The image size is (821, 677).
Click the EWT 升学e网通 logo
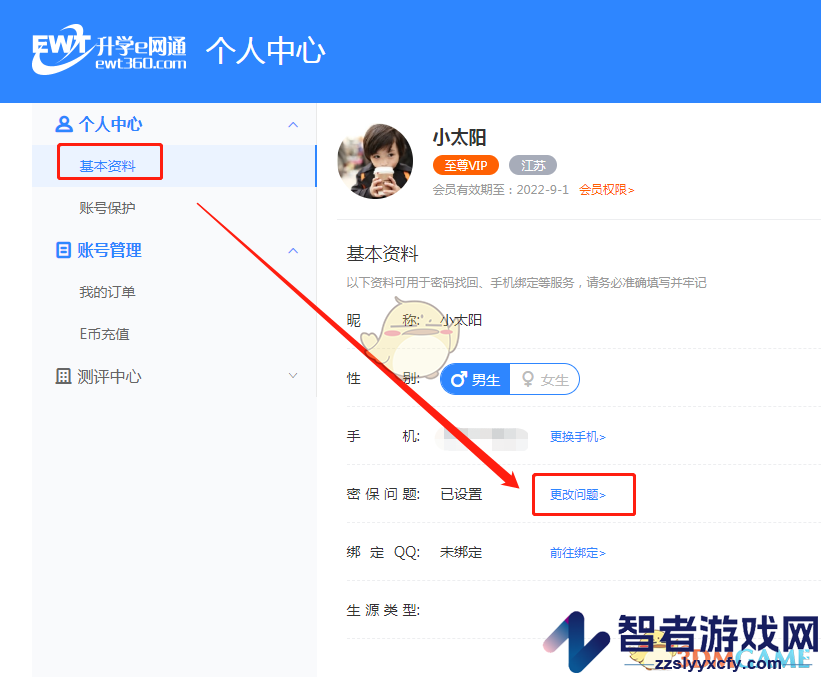tap(109, 49)
